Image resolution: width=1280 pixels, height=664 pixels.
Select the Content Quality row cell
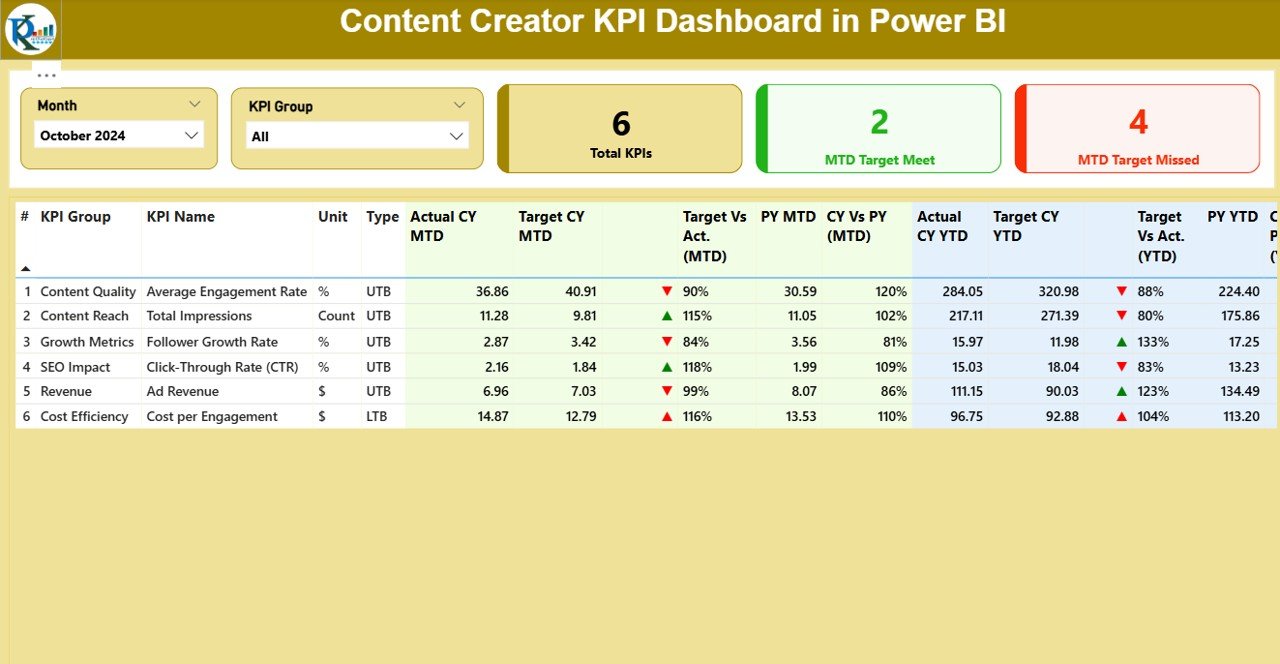(88, 292)
